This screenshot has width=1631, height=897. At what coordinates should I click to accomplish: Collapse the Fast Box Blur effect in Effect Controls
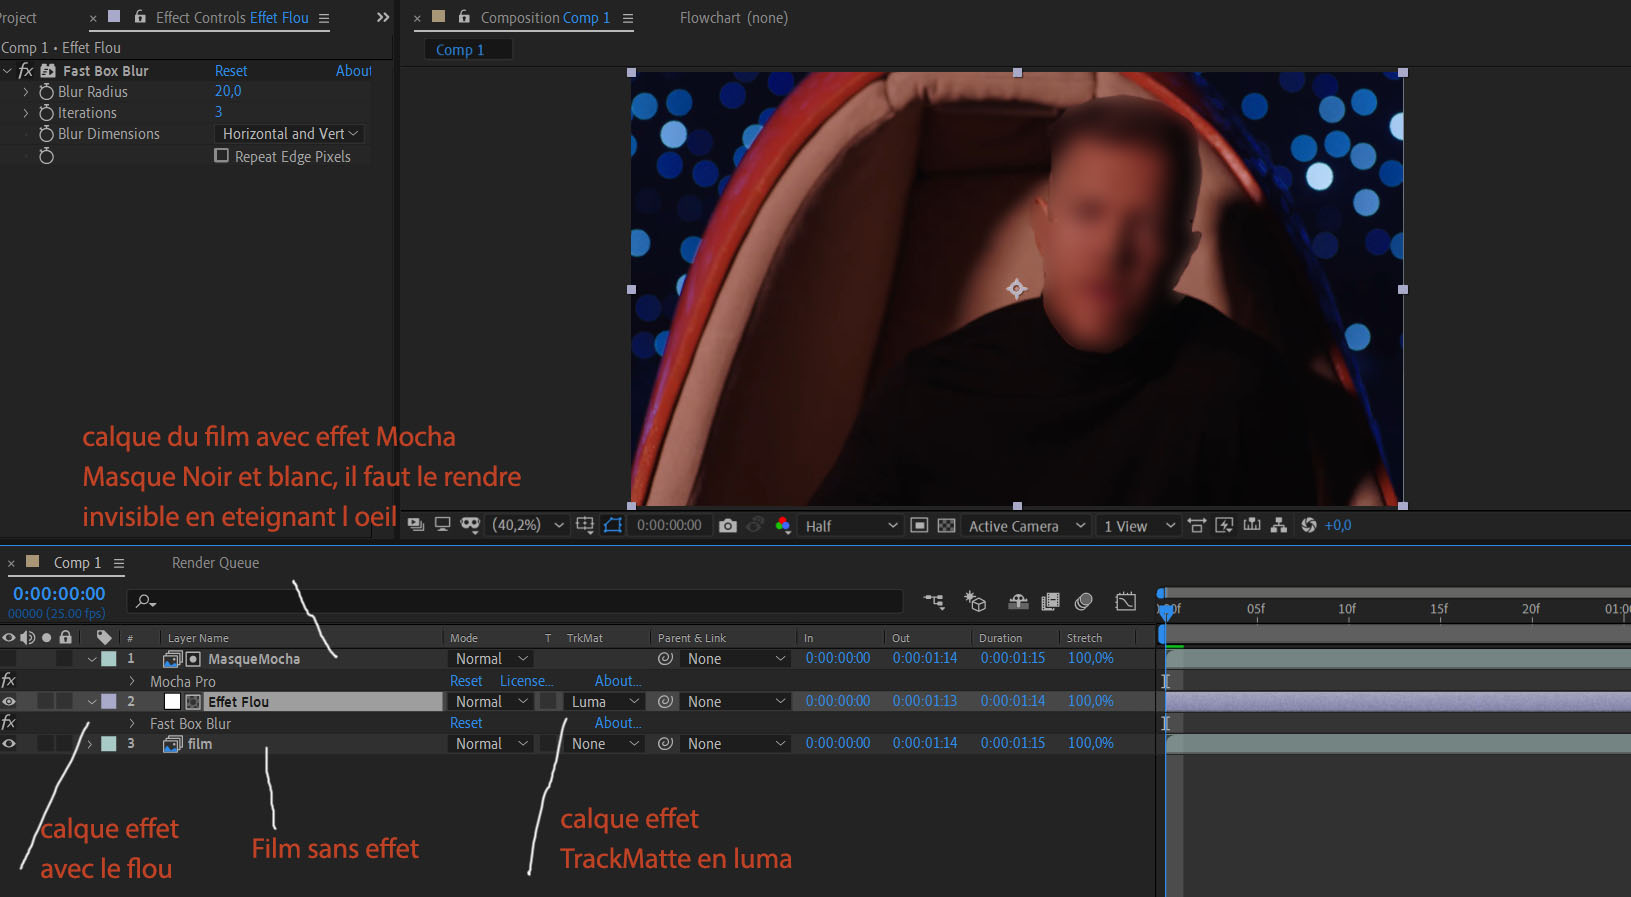[x=8, y=71]
